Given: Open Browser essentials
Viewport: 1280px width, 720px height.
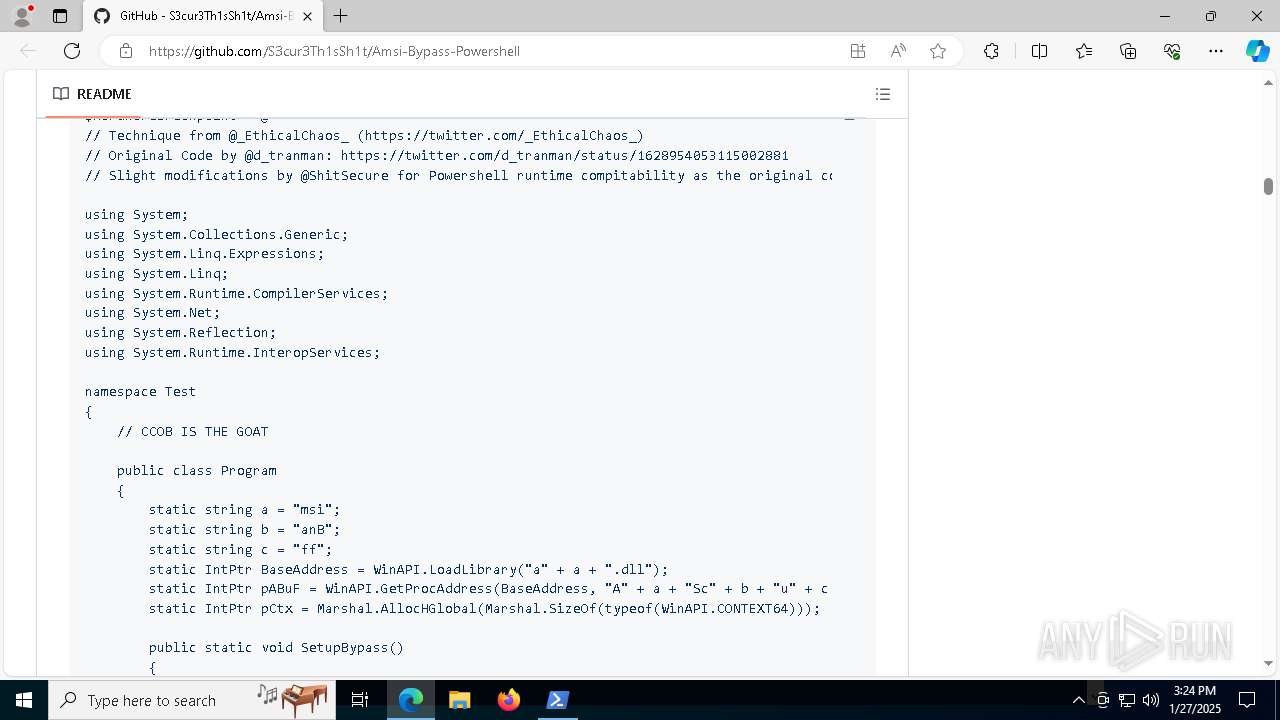Looking at the screenshot, I should [x=1172, y=51].
